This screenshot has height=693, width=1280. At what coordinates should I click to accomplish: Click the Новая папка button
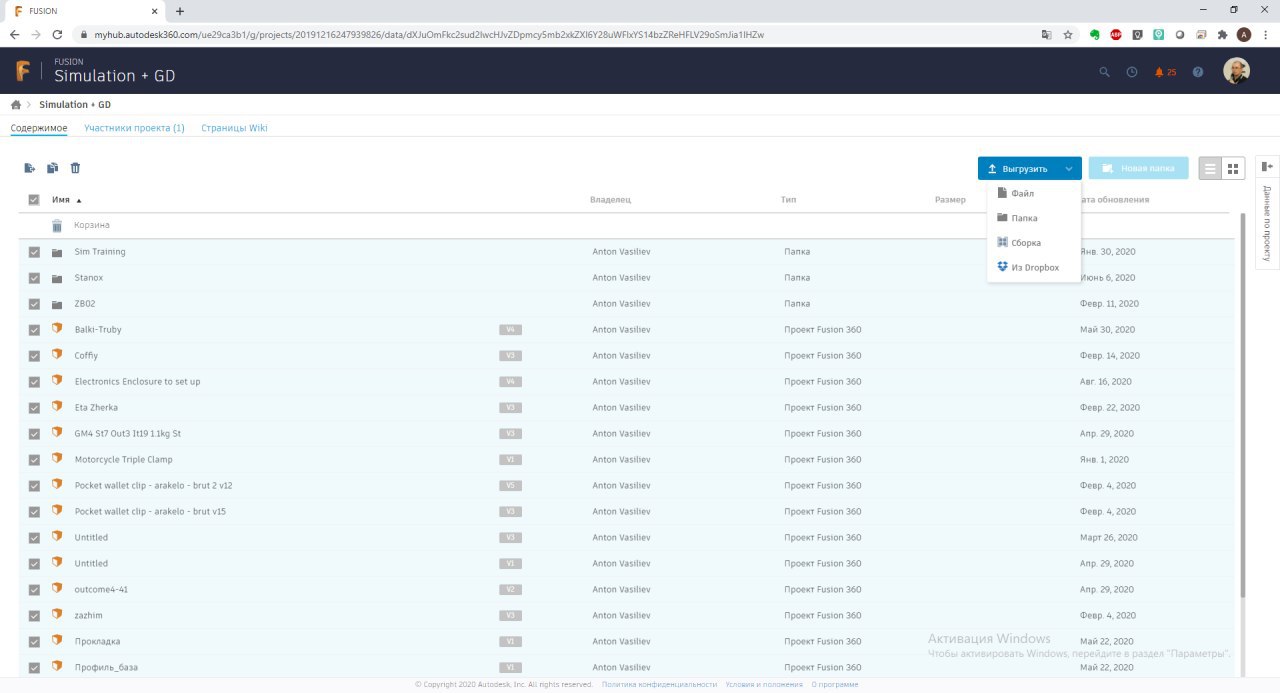(1138, 169)
